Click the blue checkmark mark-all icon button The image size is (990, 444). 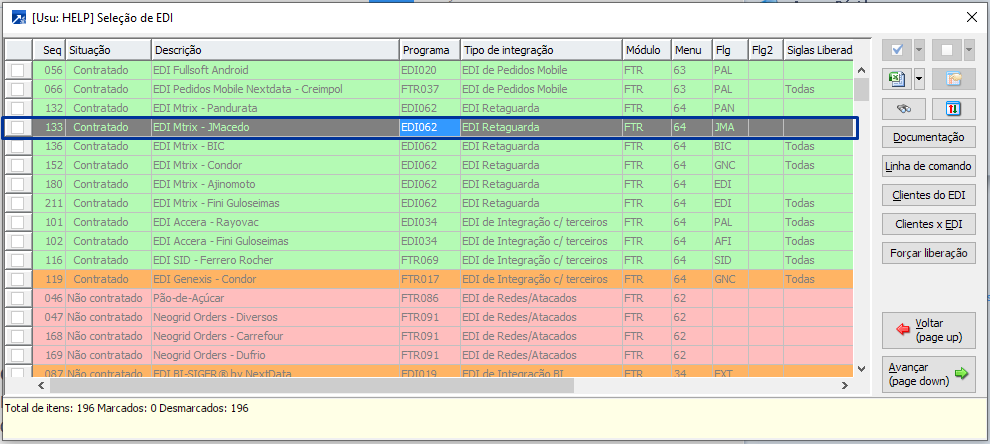point(897,50)
